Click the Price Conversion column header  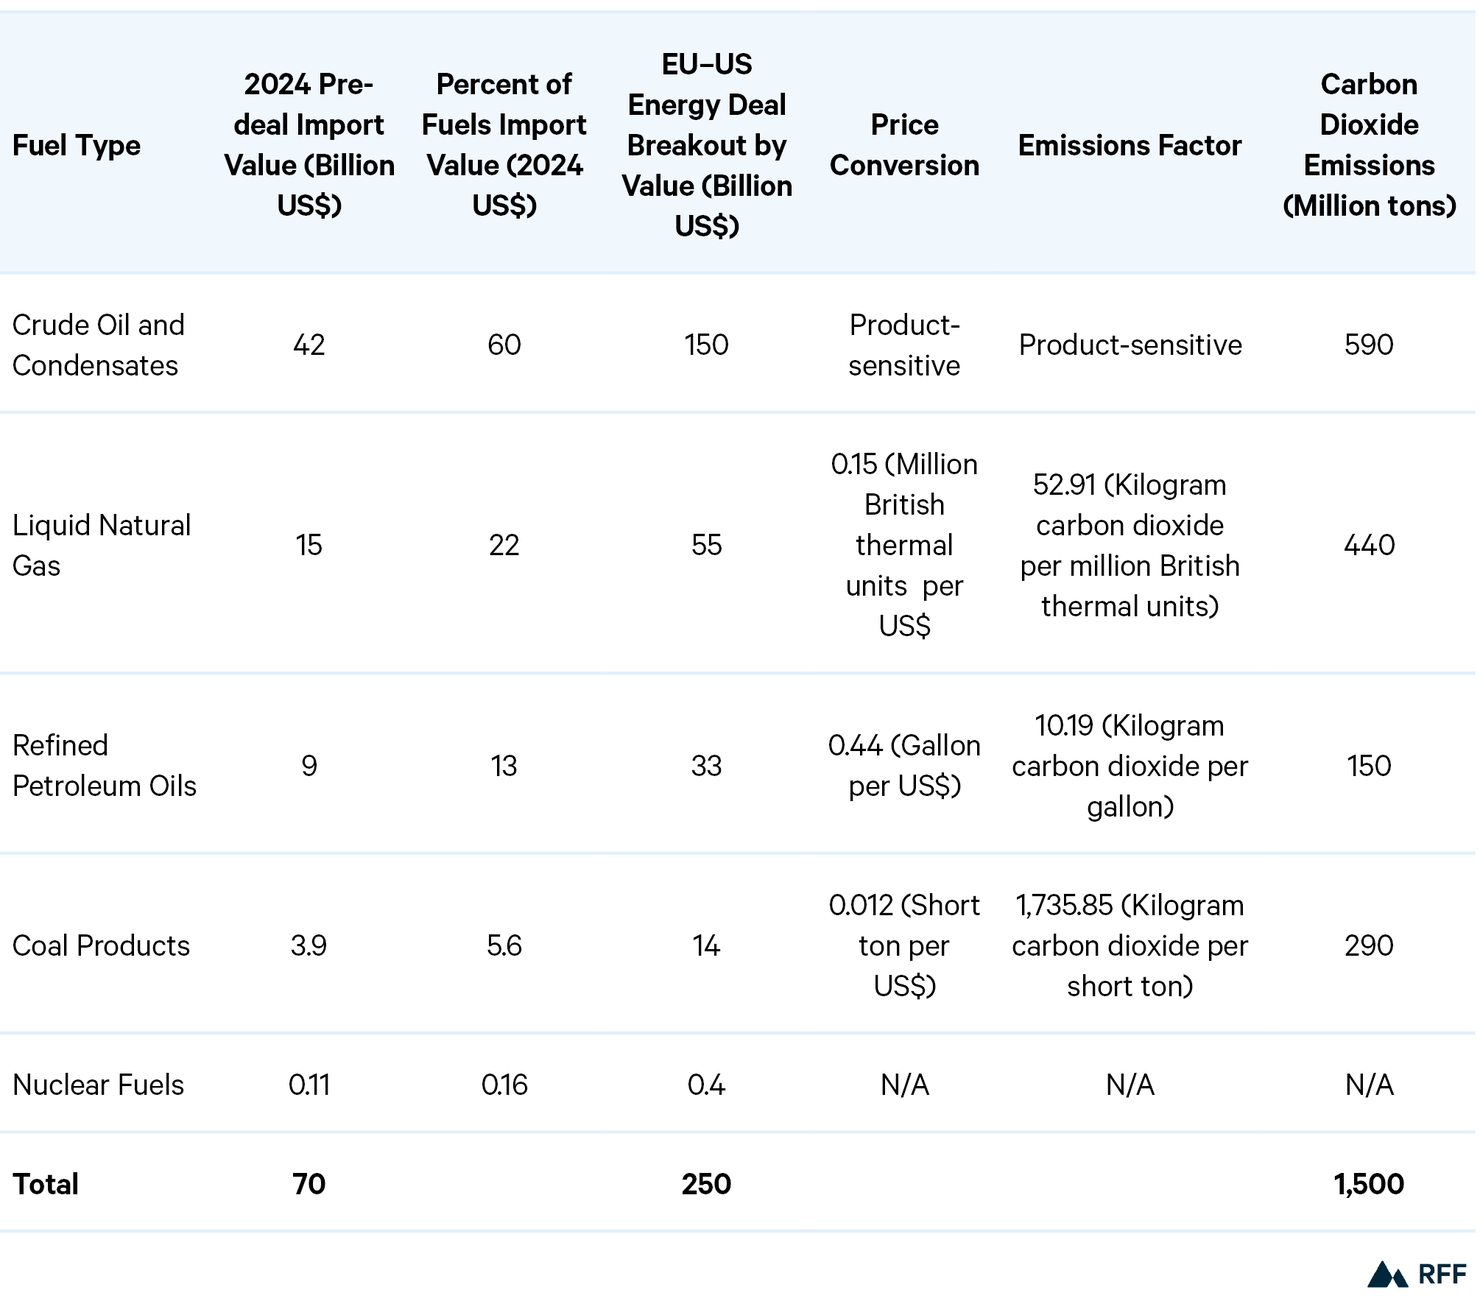[x=904, y=145]
